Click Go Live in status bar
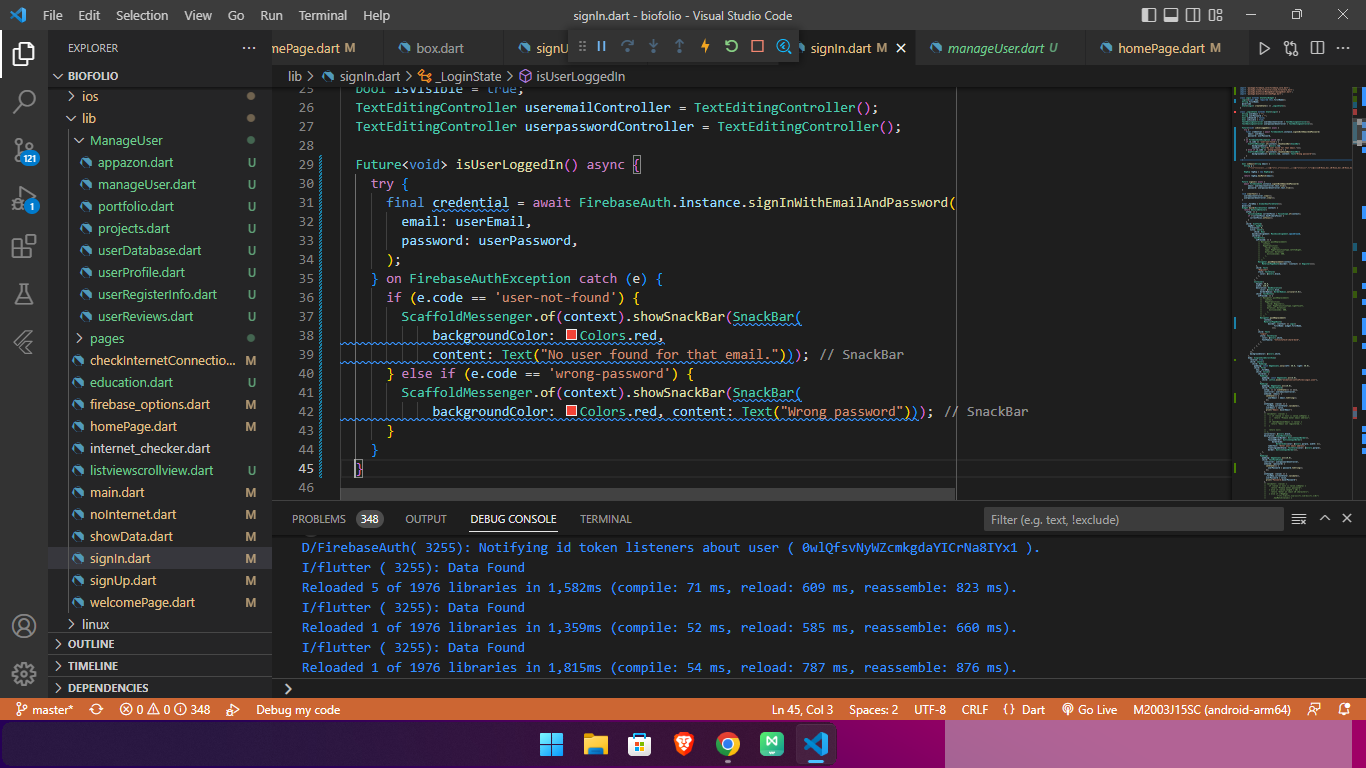1366x768 pixels. click(x=1089, y=709)
